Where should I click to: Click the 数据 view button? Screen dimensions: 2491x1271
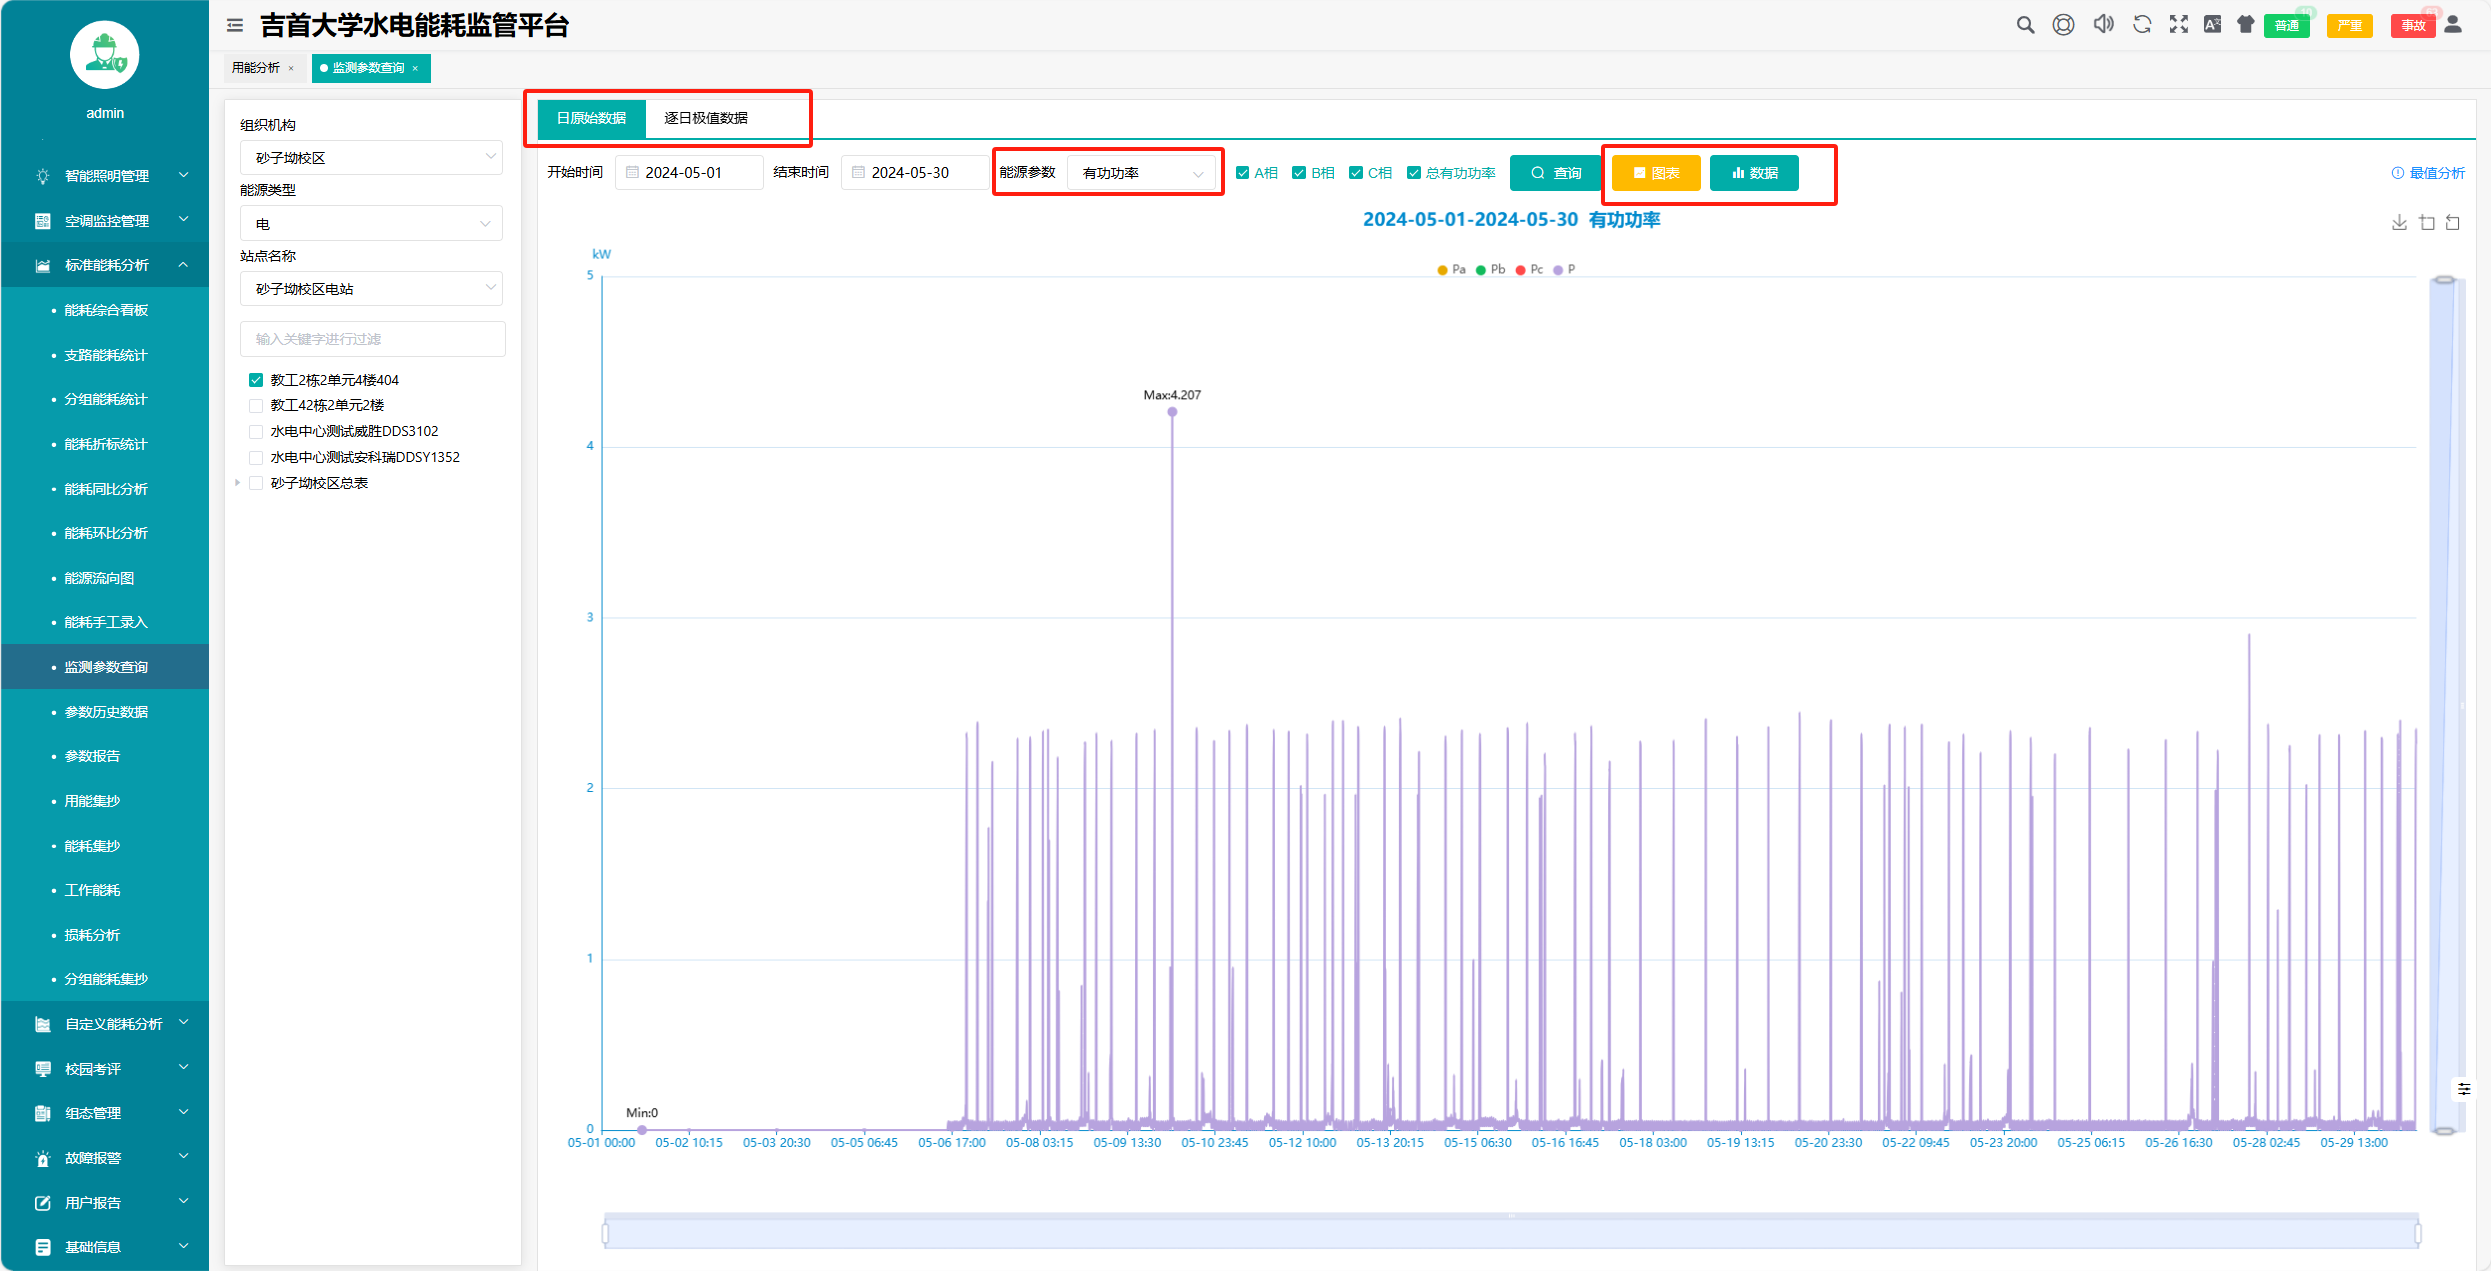(x=1754, y=173)
